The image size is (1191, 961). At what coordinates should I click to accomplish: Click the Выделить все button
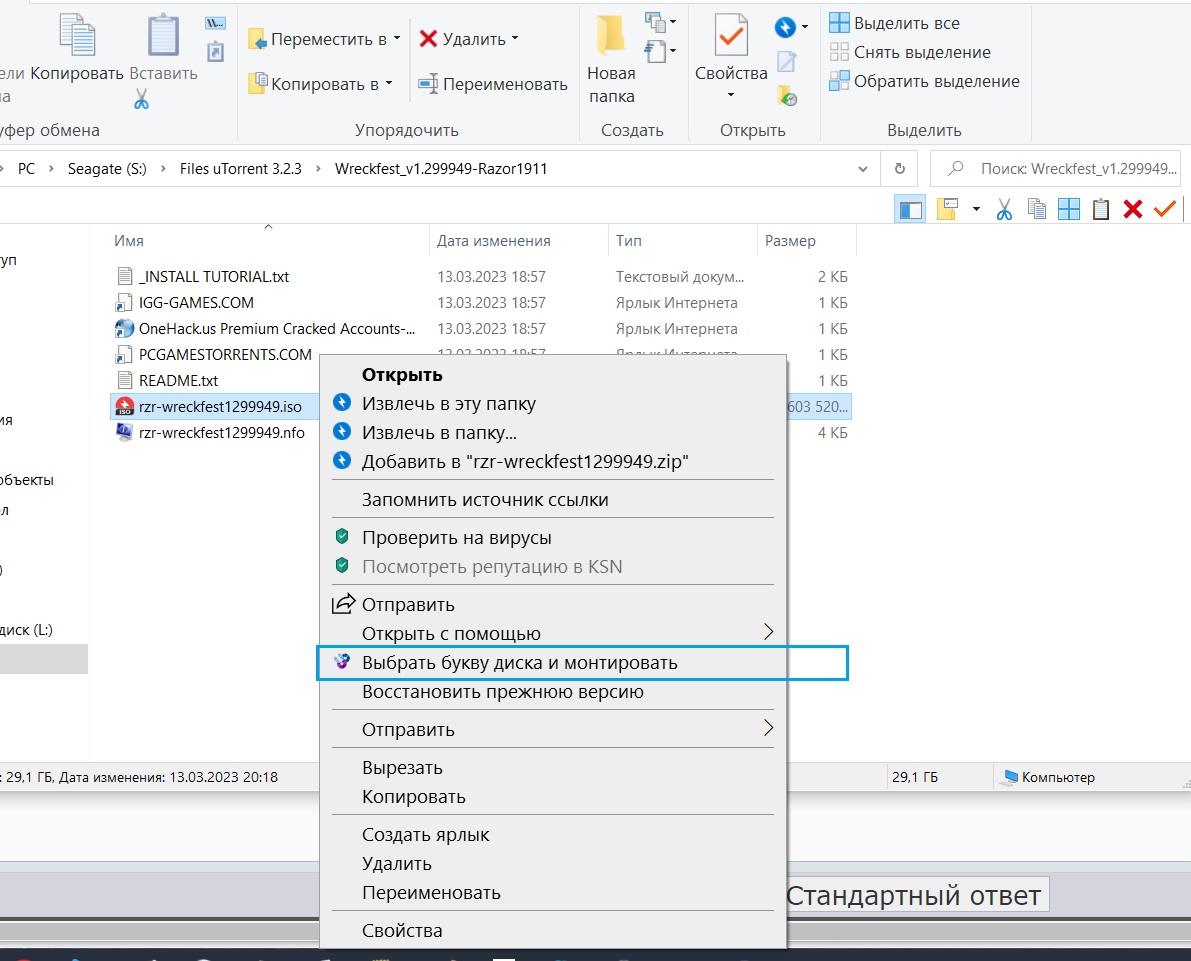[894, 24]
